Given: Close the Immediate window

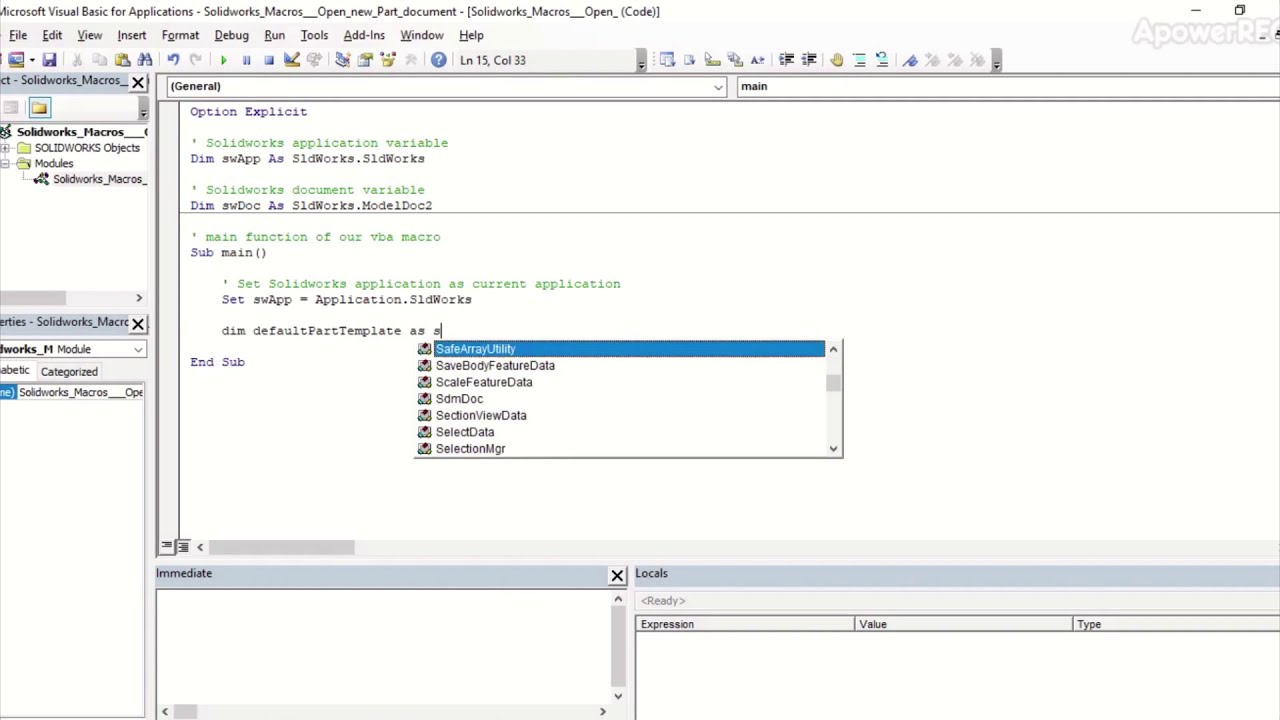Looking at the screenshot, I should (617, 575).
